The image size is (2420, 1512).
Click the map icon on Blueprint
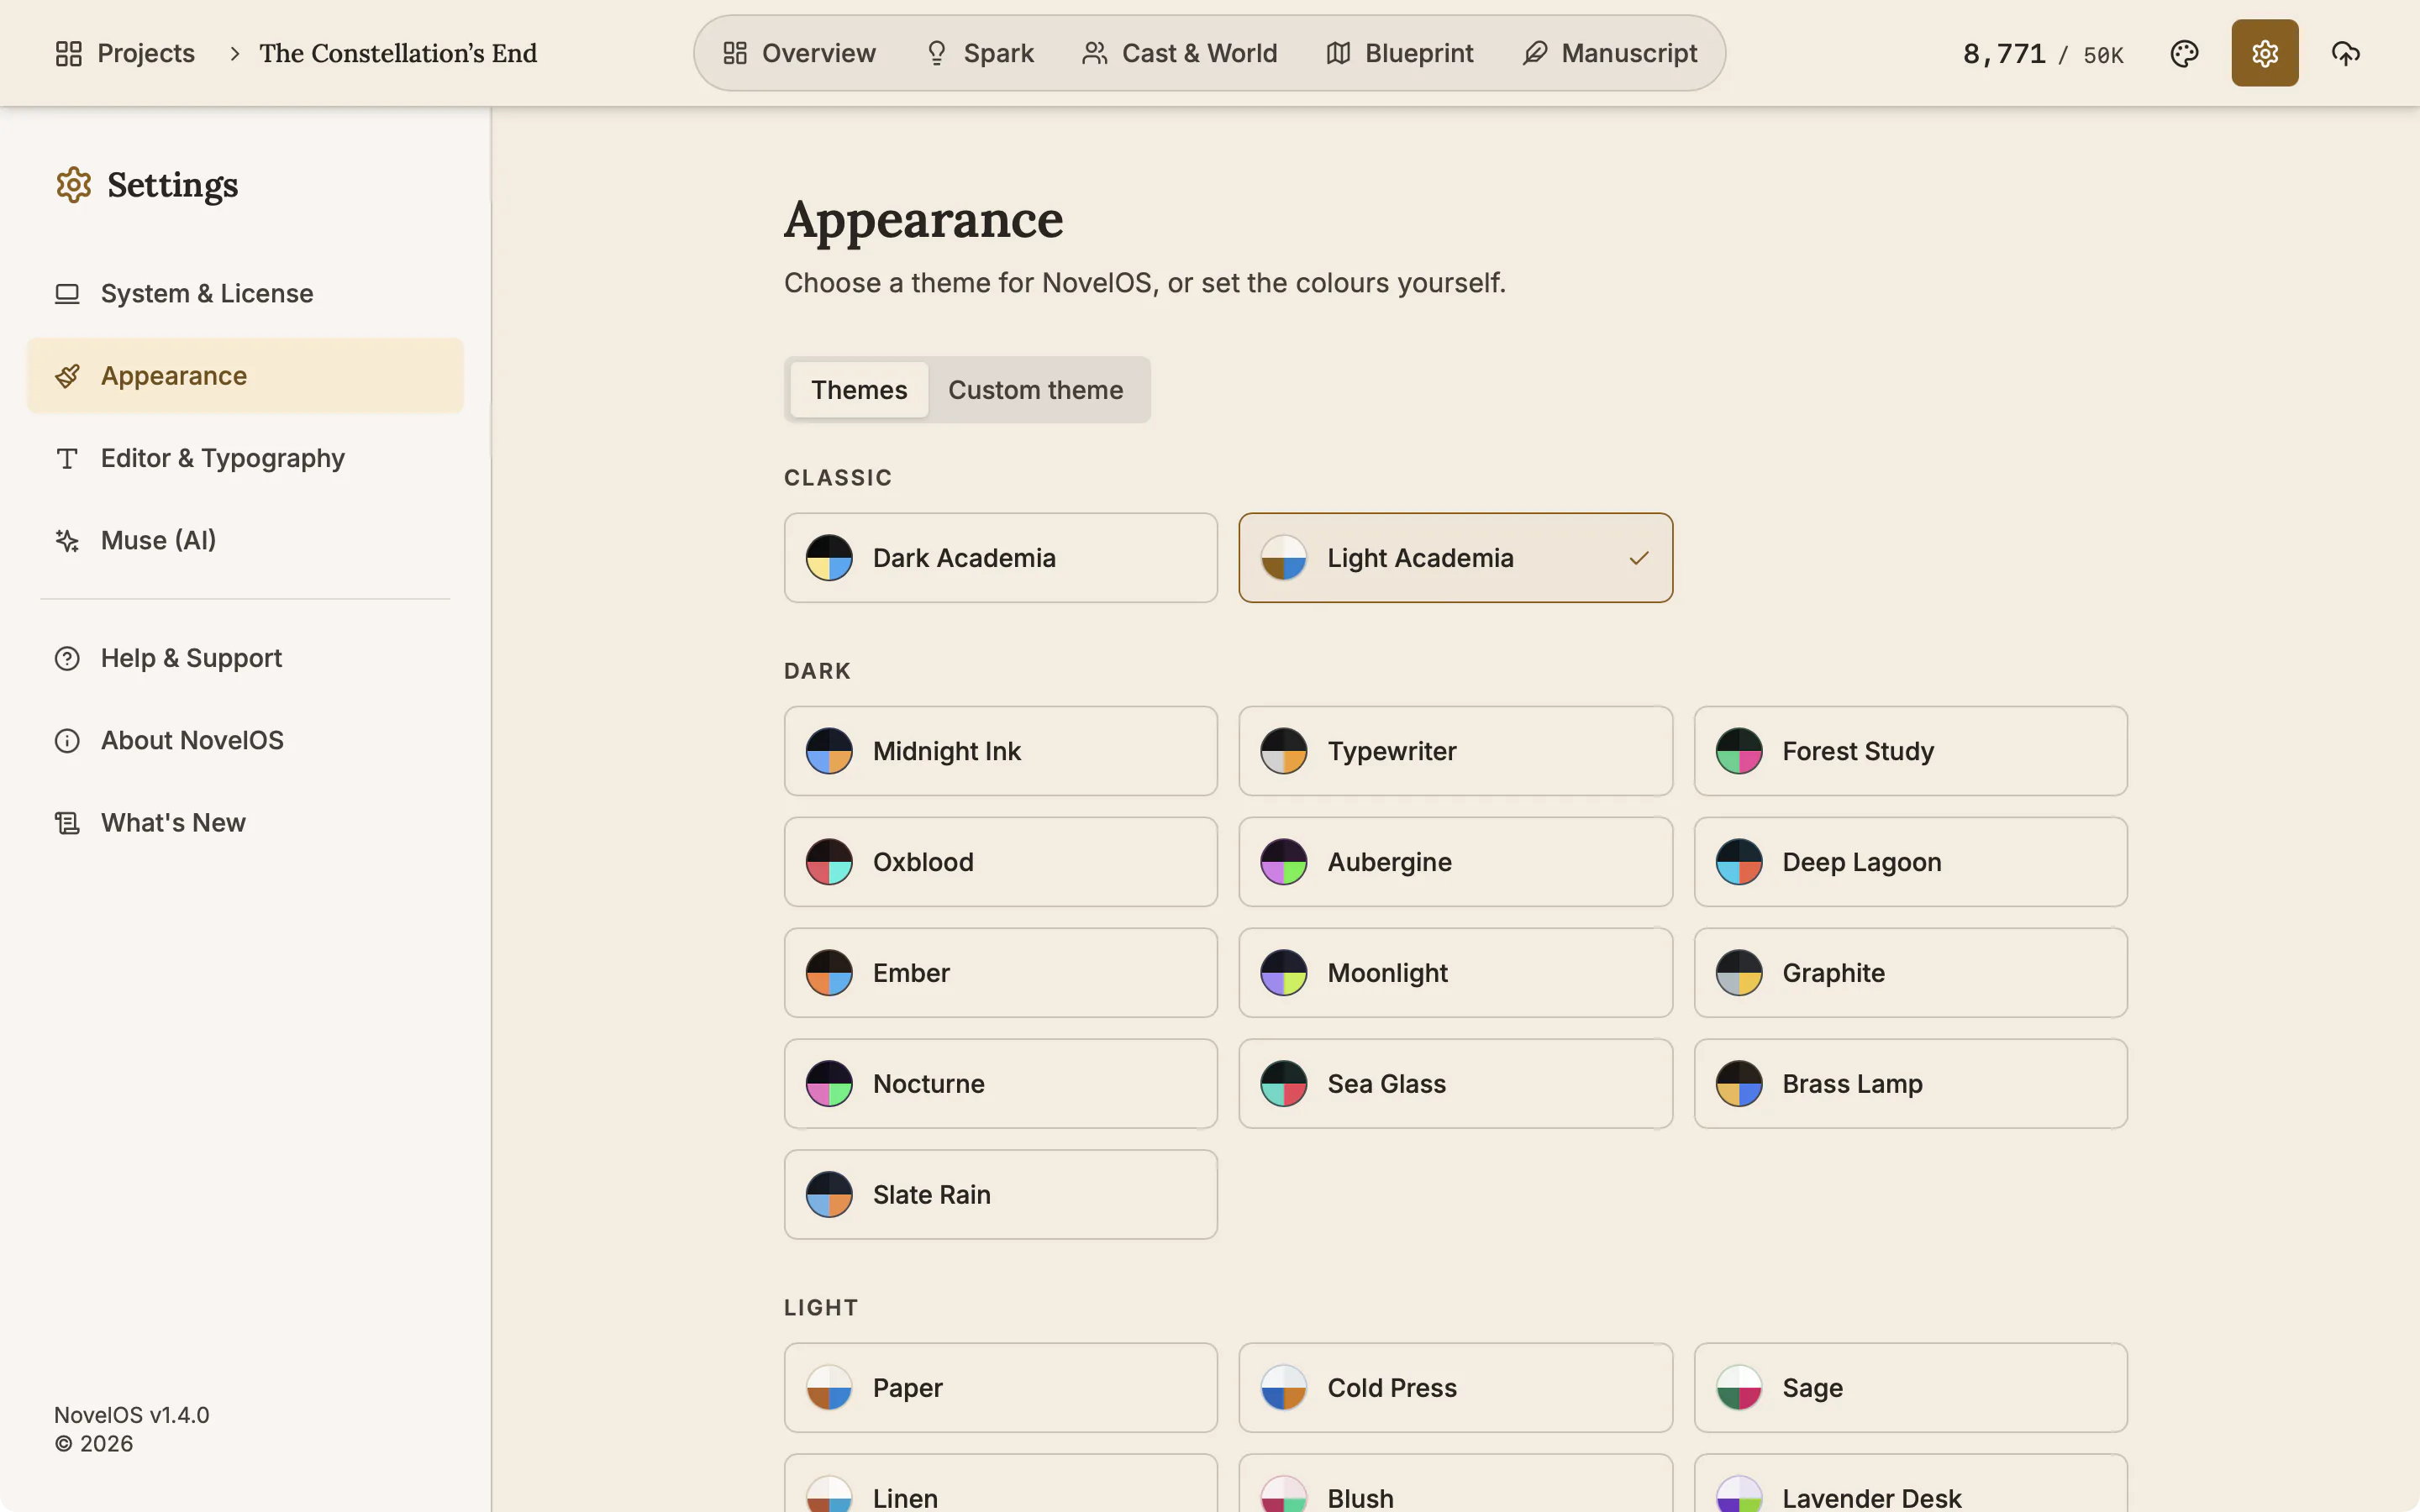pos(1338,53)
